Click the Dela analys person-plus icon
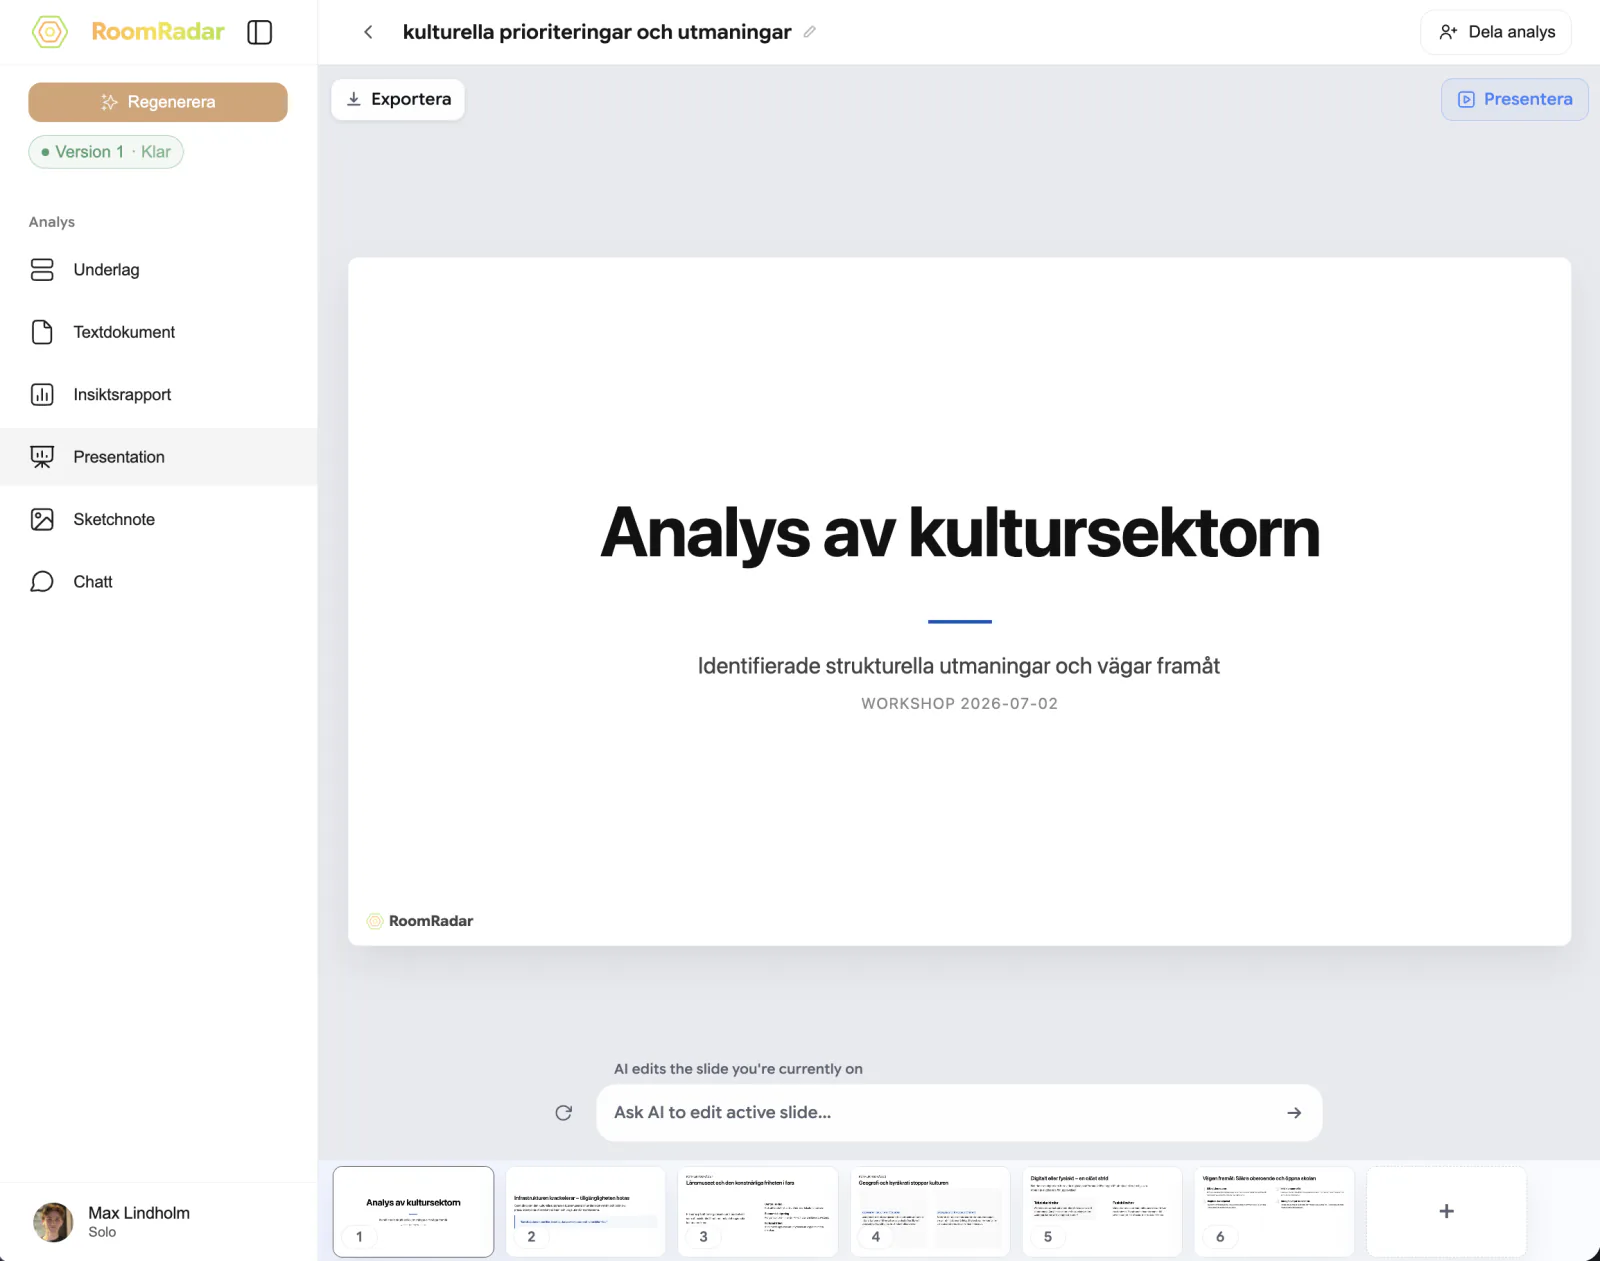The width and height of the screenshot is (1600, 1261). [x=1448, y=32]
